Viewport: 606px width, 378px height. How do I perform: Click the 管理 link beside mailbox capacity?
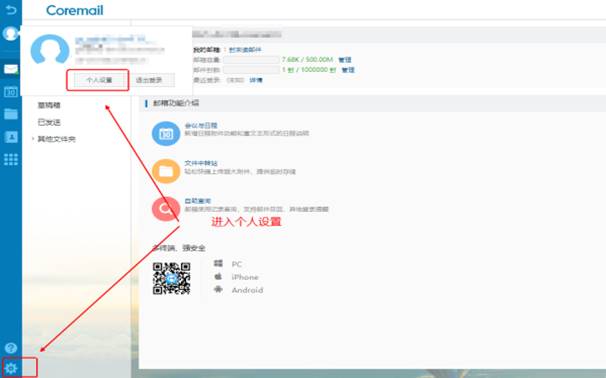[x=345, y=60]
